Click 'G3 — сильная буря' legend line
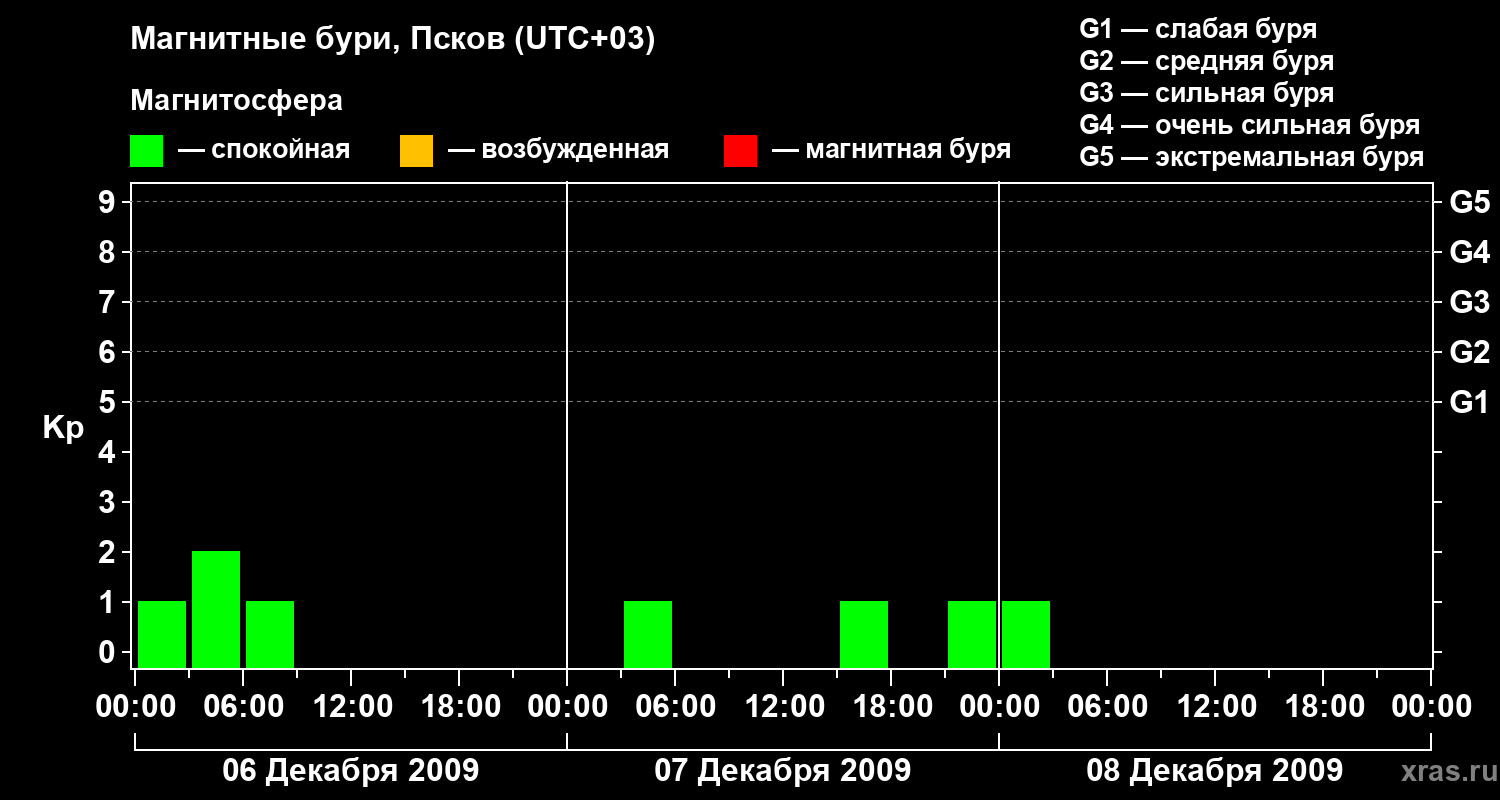The image size is (1500, 800). coord(1207,93)
